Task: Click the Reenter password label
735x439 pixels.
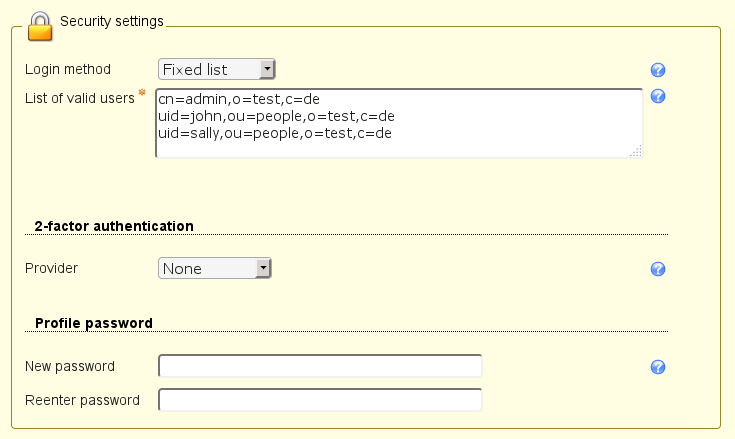Action: tap(82, 401)
